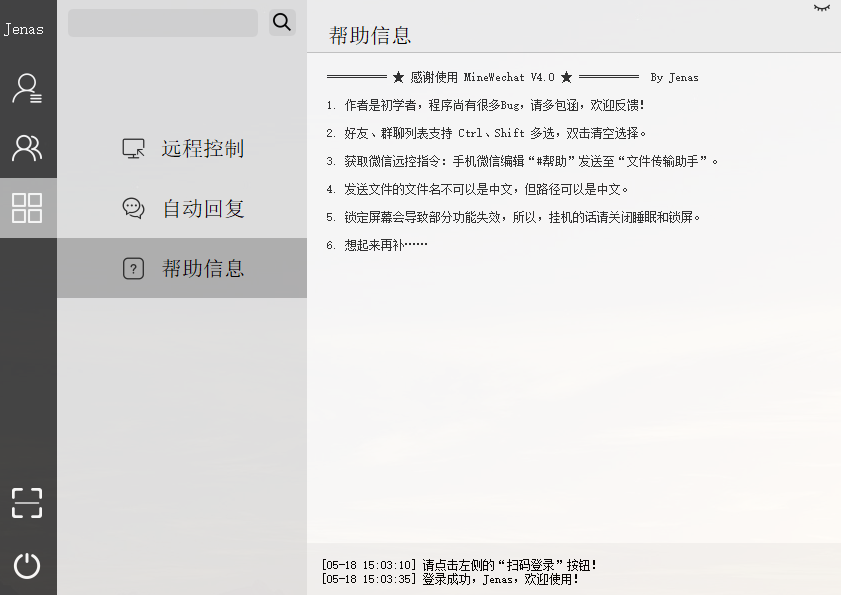Click the 感谢使用 MineWechat V4.0 title line
The image size is (841, 595).
[483, 77]
